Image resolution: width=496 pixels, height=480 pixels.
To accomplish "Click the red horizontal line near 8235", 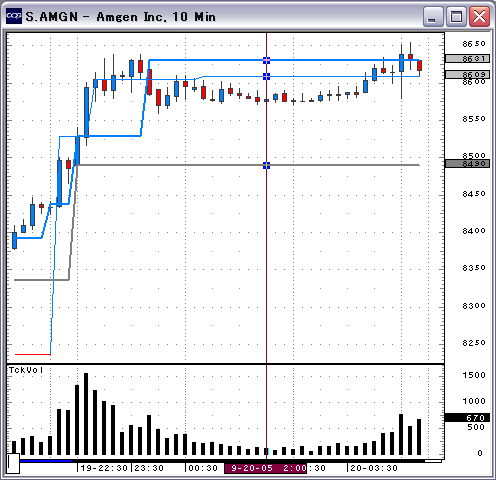I will click(x=33, y=354).
